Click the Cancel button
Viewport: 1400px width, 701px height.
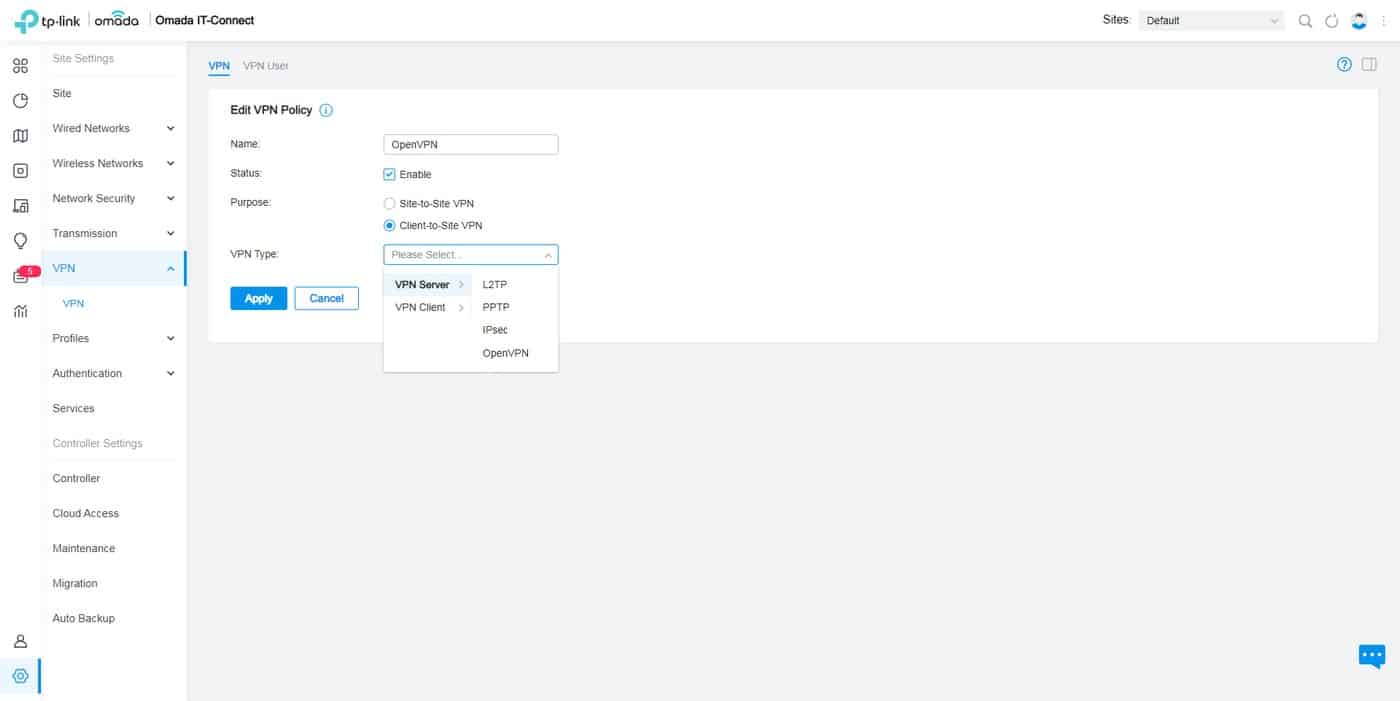[x=326, y=298]
